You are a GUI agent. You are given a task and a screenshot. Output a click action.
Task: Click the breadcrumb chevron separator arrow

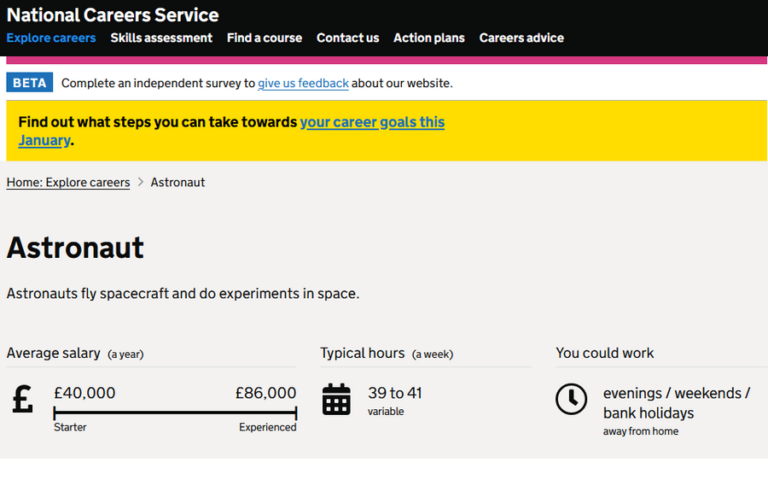click(x=140, y=183)
